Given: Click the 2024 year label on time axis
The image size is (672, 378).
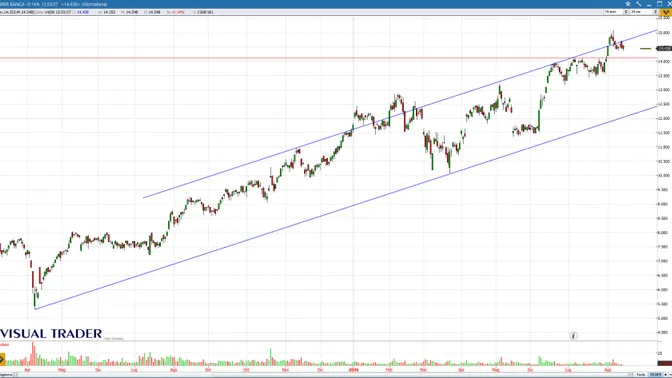Looking at the screenshot, I should click(x=353, y=369).
